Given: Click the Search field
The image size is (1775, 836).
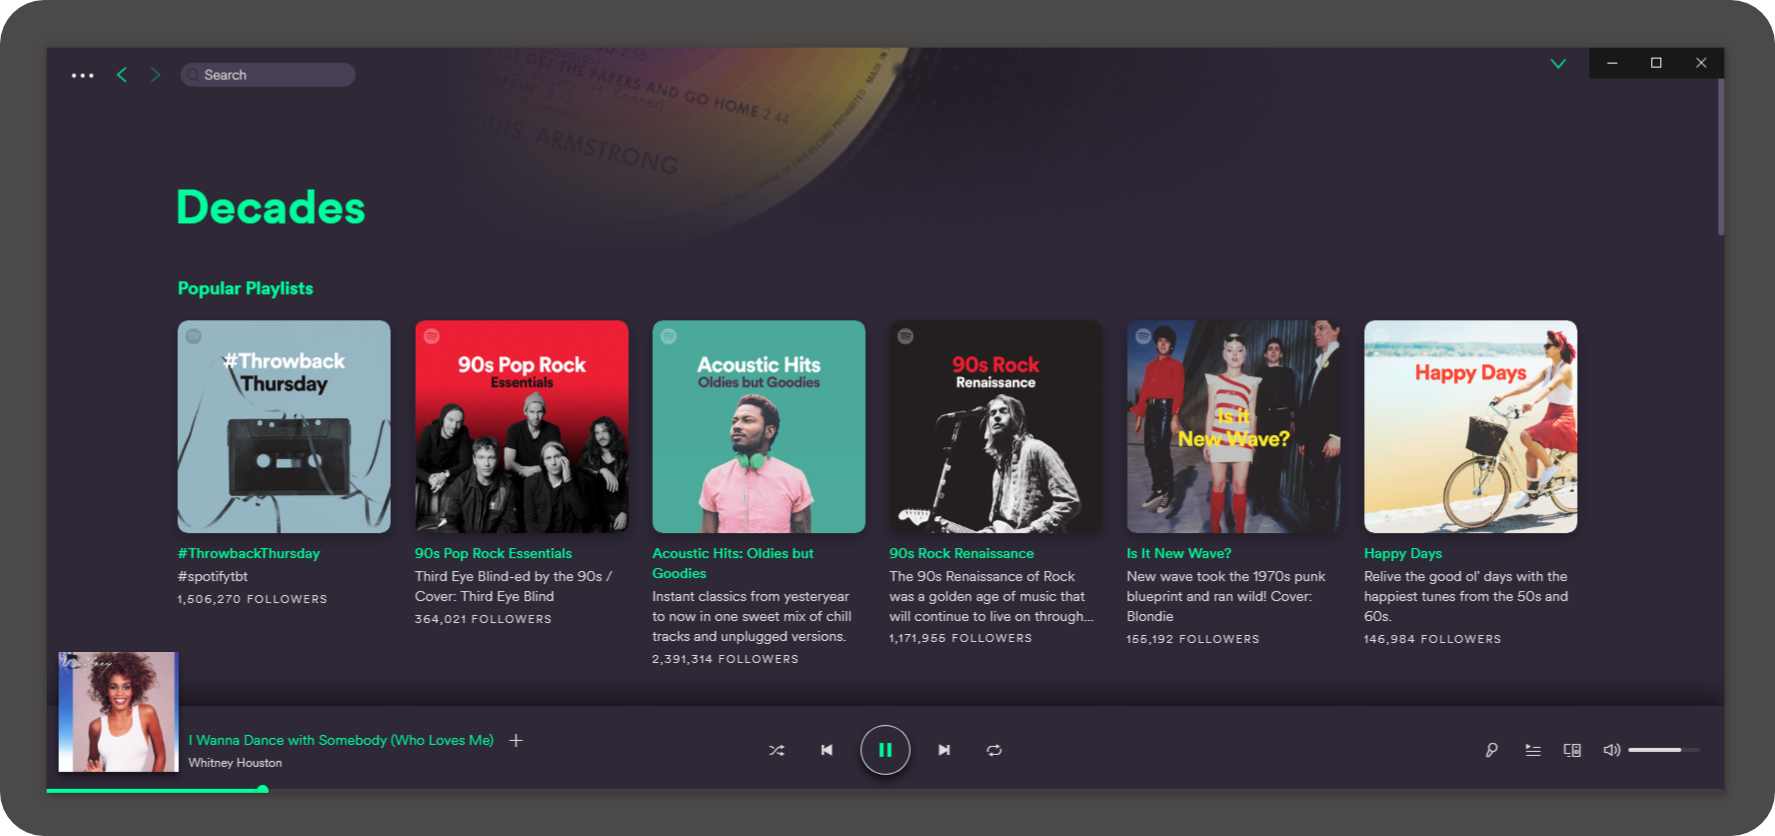Looking at the screenshot, I should (x=268, y=75).
